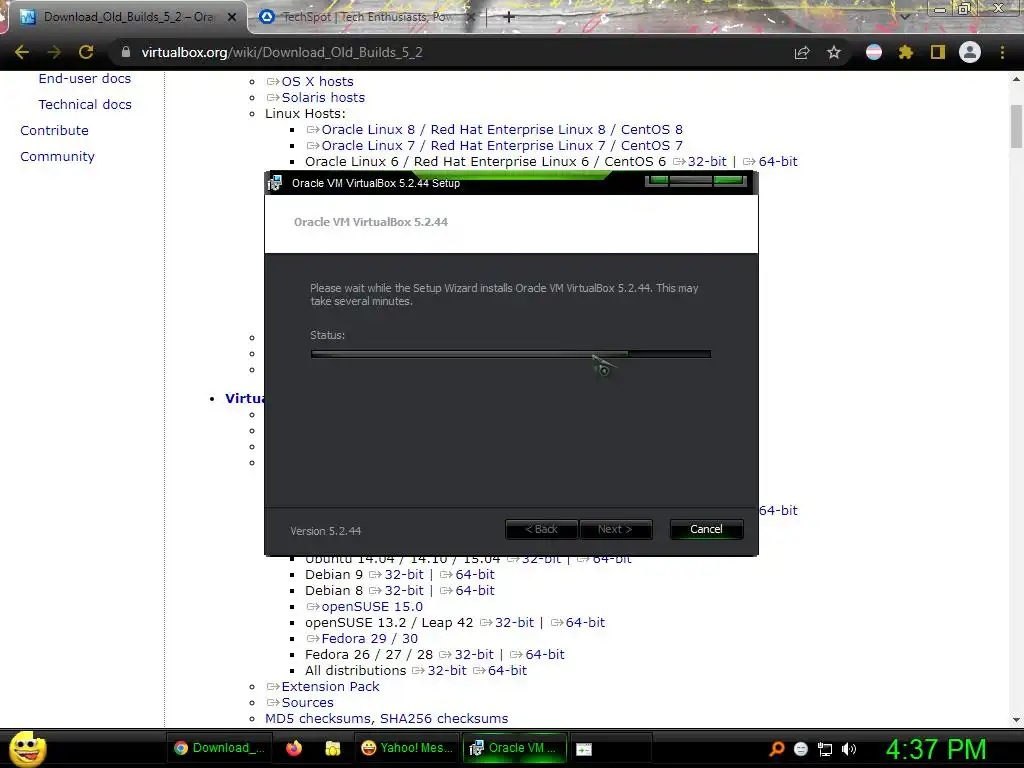Click the greyed Back button in Setup
This screenshot has width=1024, height=768.
coord(541,529)
